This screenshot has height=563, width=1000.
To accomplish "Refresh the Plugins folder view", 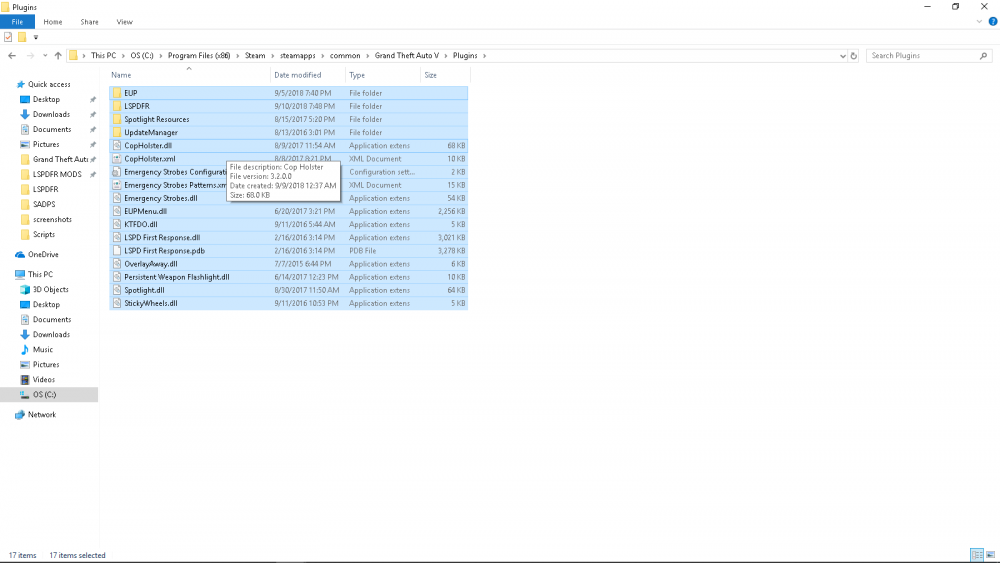I will (x=854, y=55).
